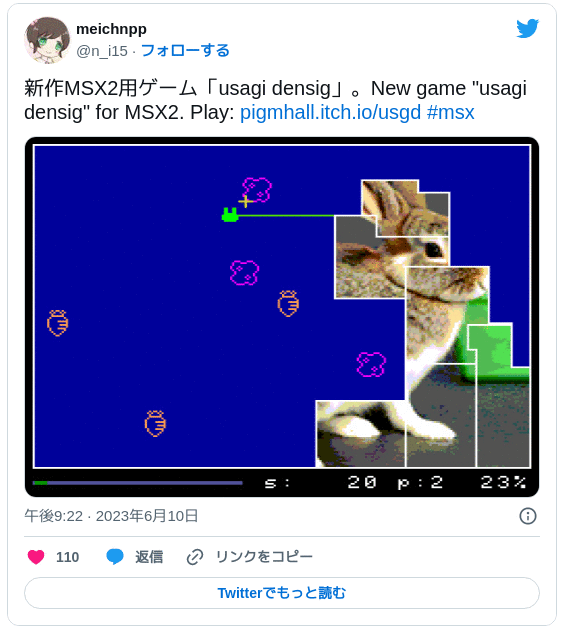Open the tweet timestamp 午後9:22
The height and width of the screenshot is (630, 564).
(53, 516)
